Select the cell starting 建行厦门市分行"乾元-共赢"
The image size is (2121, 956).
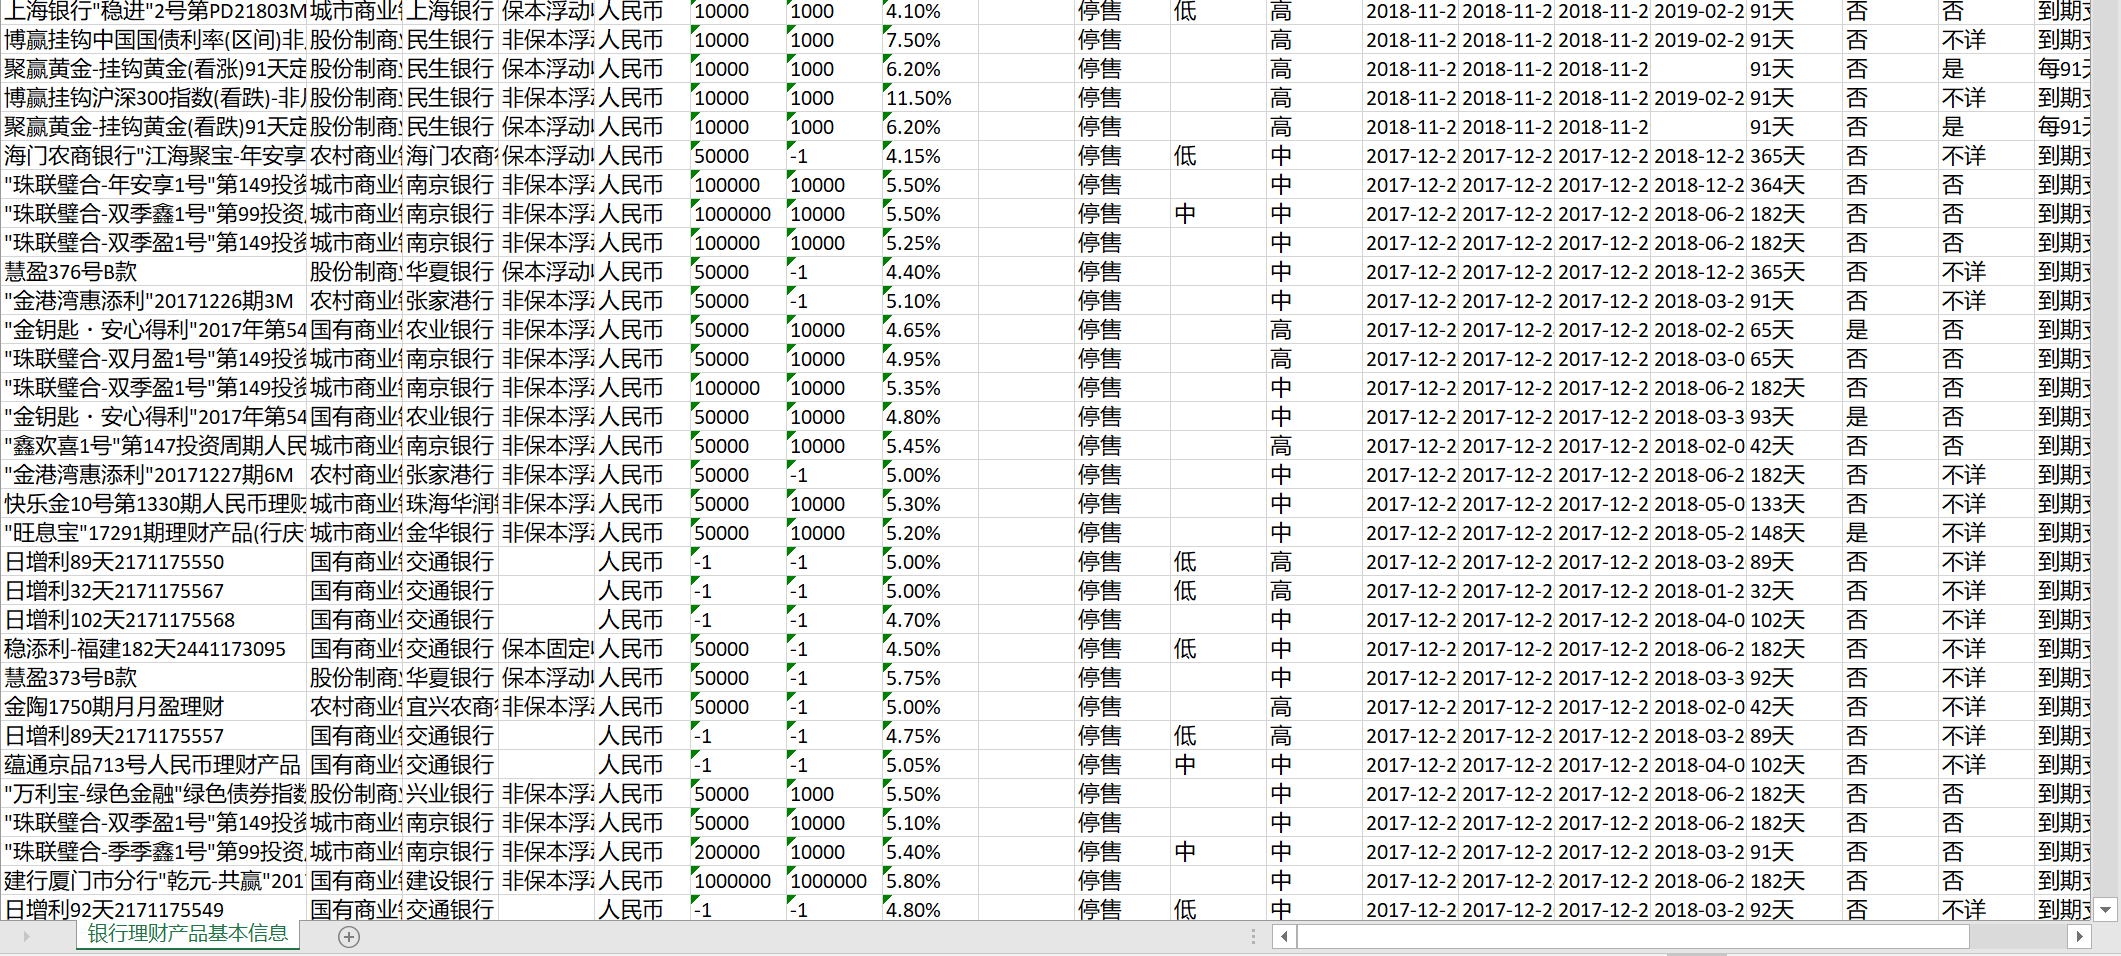[x=154, y=881]
